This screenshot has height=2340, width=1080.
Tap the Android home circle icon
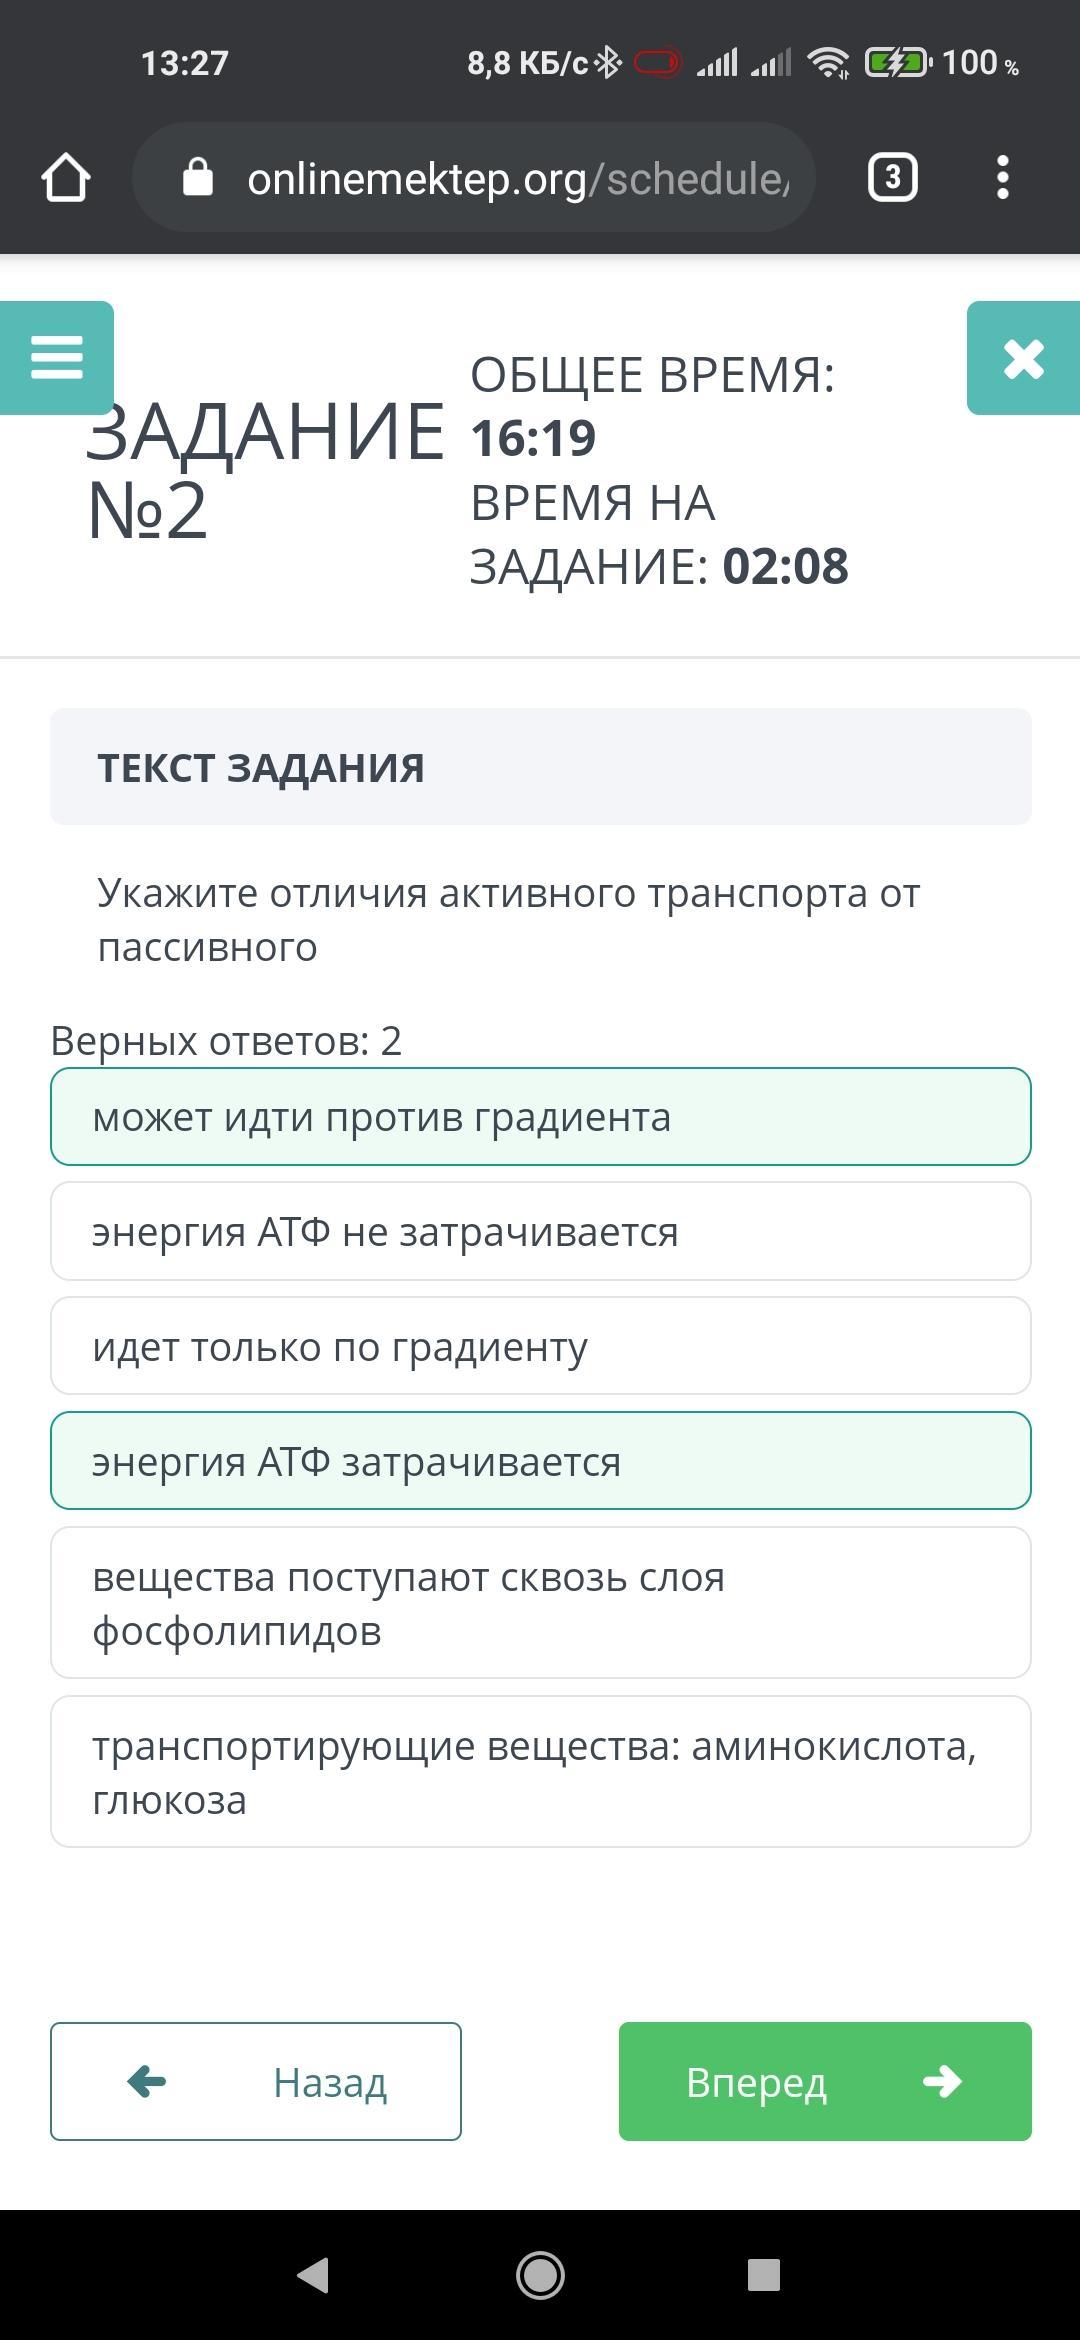tap(540, 2275)
